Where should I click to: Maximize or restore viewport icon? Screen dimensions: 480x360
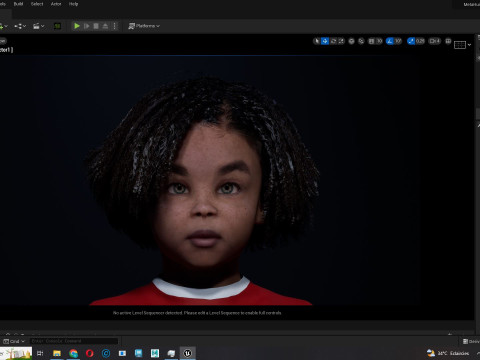448,41
